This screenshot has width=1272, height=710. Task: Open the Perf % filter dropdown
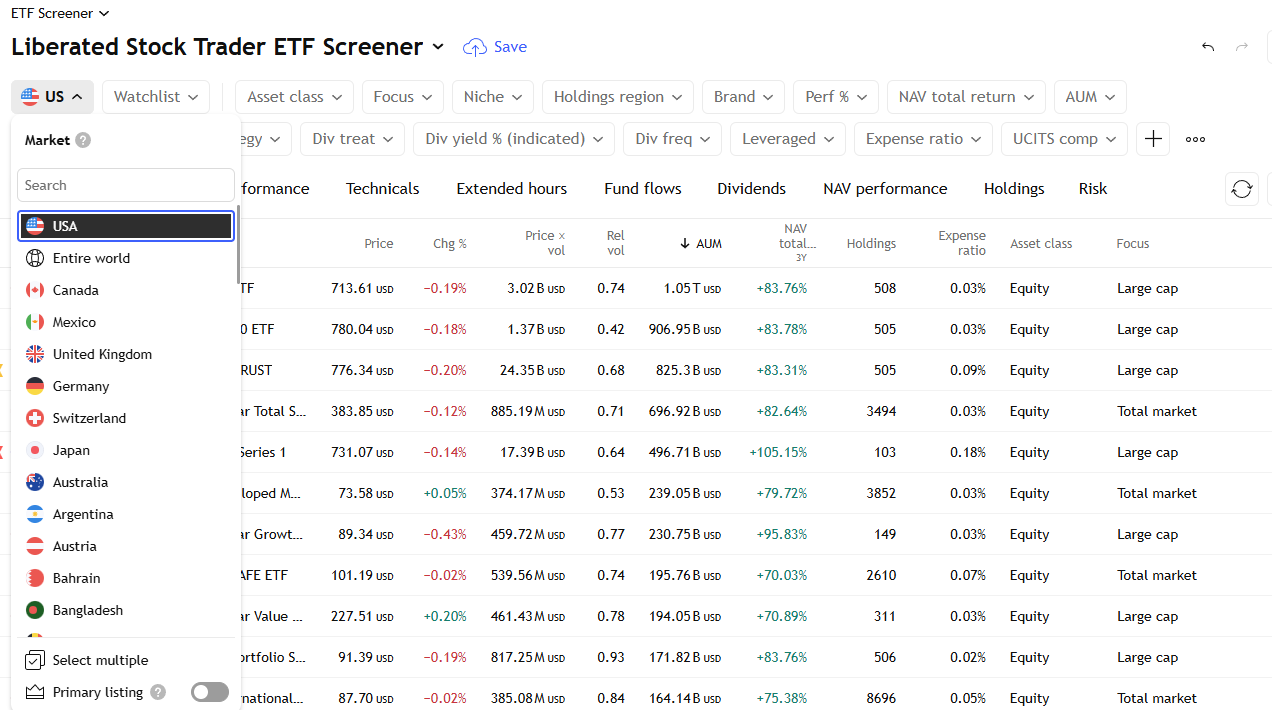836,97
